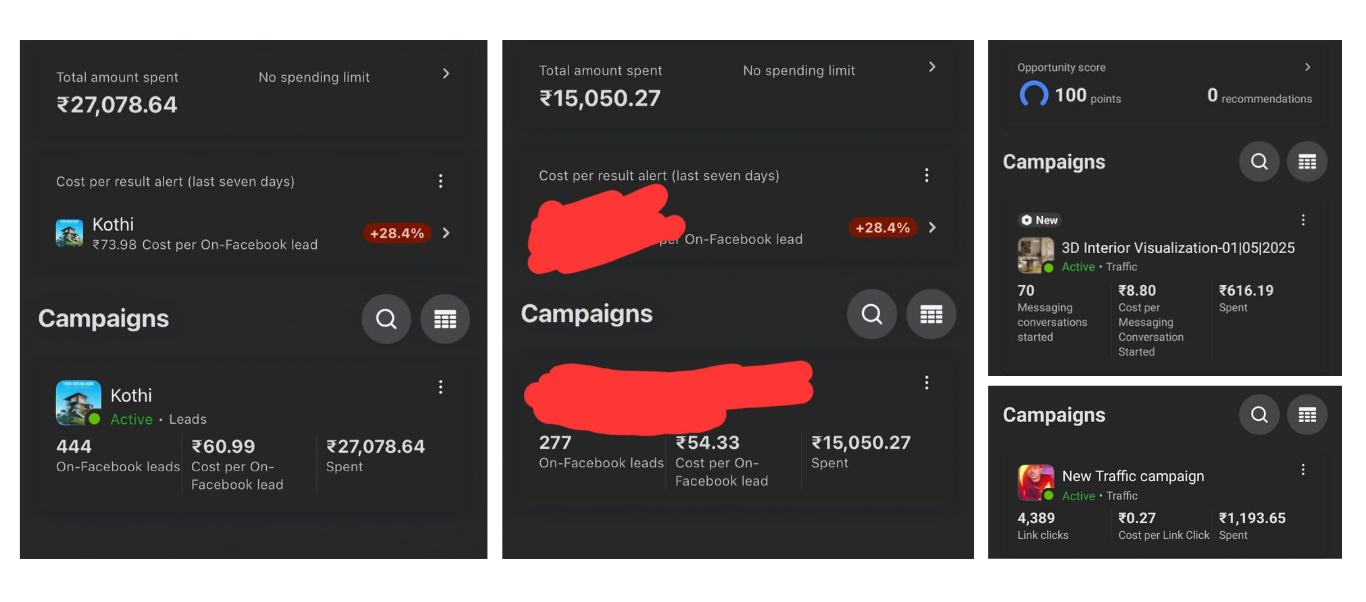Open New Traffic campaign title

point(1133,476)
